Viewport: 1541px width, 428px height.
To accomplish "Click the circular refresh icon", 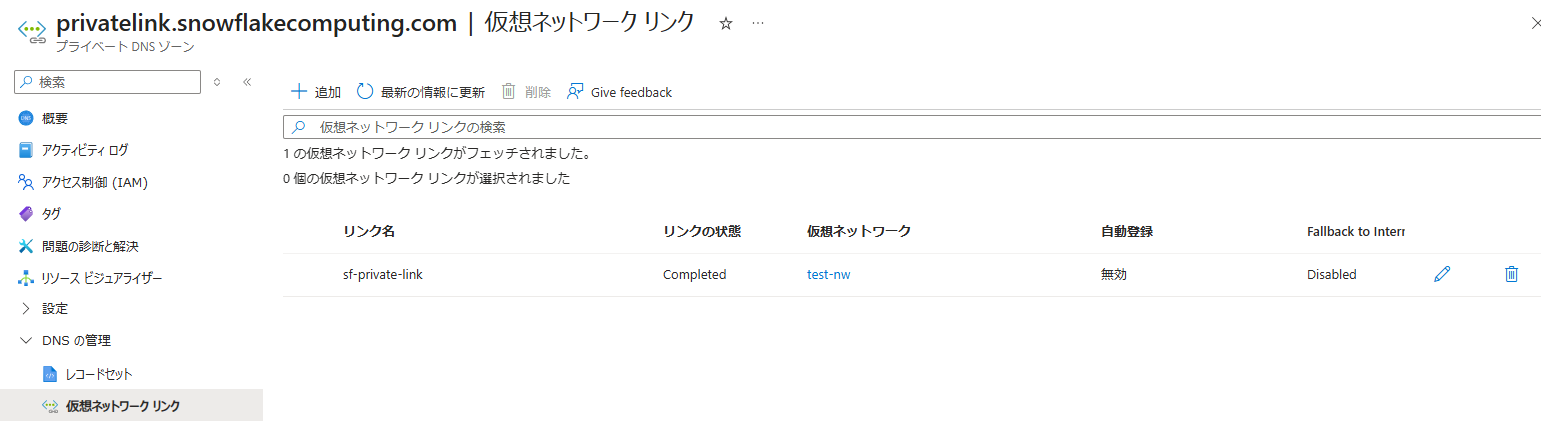I will pyautogui.click(x=365, y=92).
